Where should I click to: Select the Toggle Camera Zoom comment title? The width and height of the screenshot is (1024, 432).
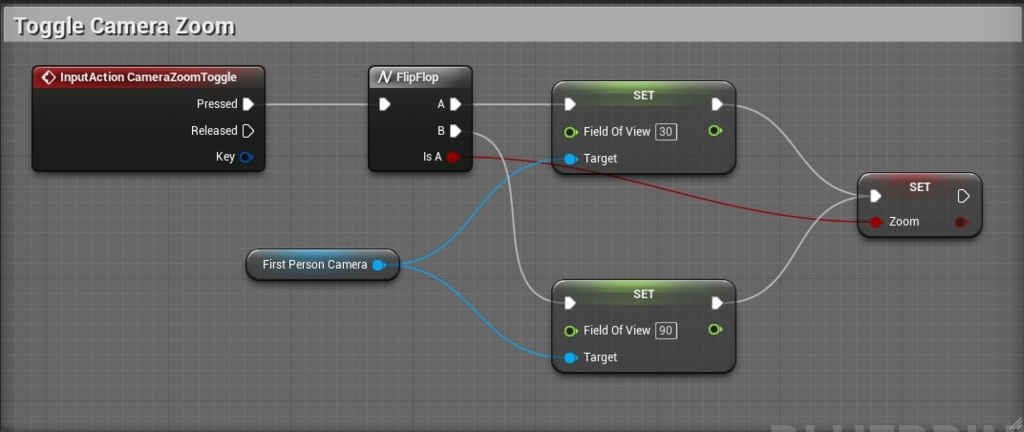[124, 26]
